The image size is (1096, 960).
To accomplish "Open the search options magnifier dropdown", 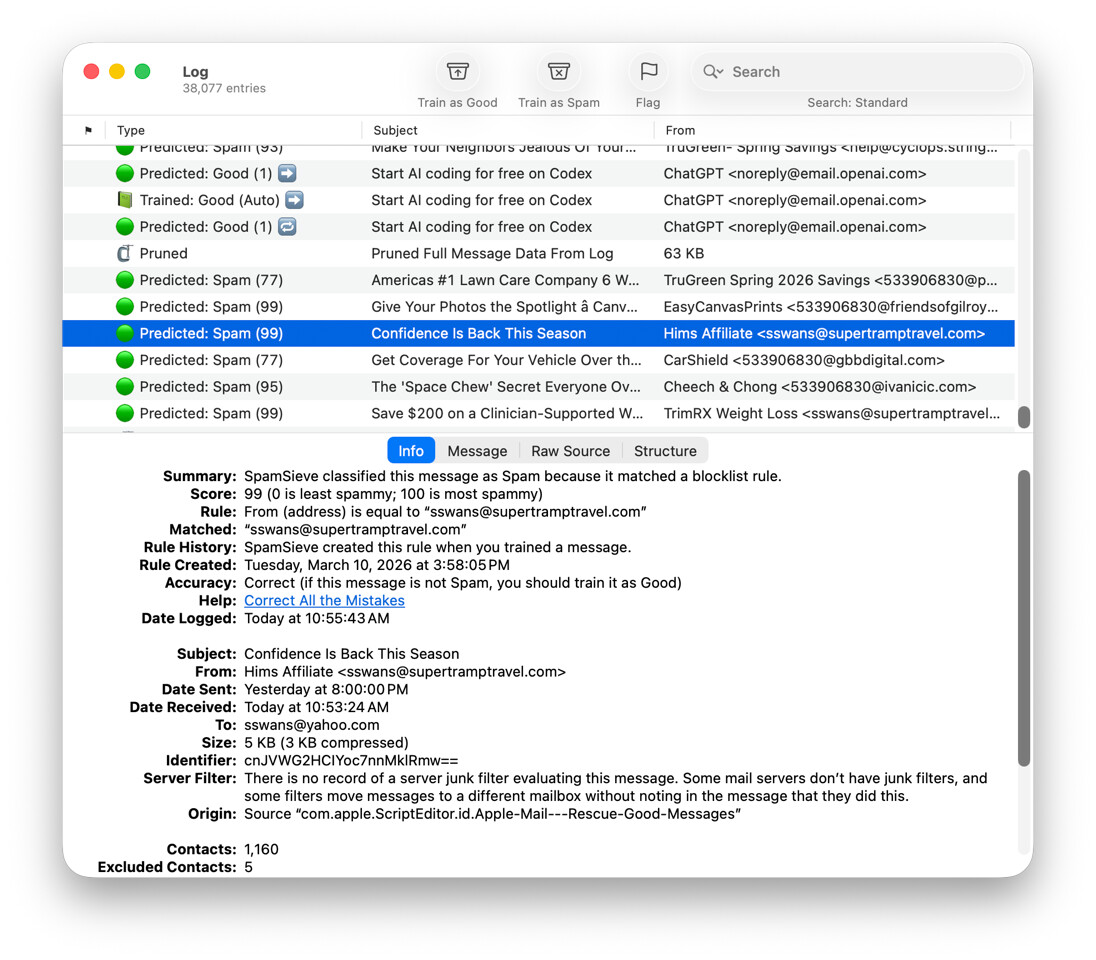I will coord(713,72).
